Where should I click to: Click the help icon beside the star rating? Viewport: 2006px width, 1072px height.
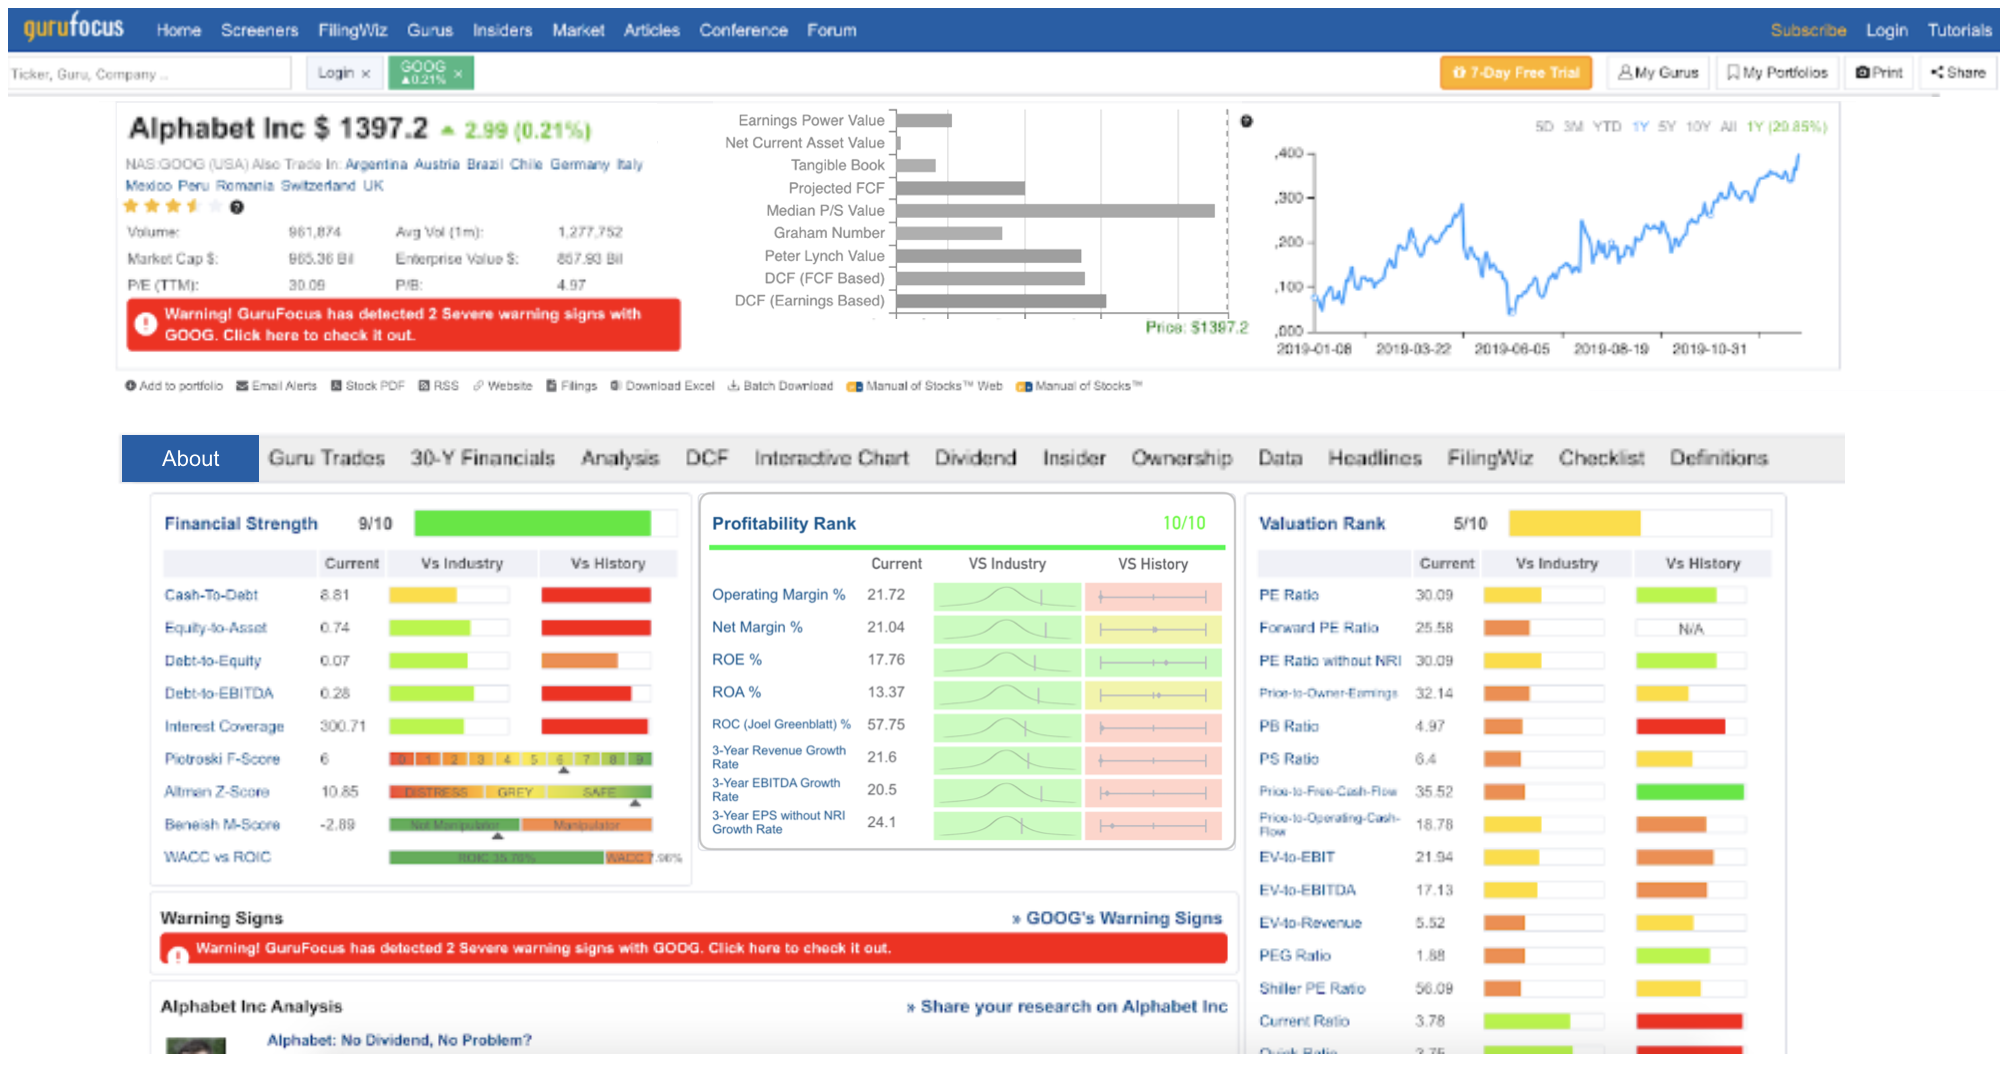click(x=237, y=208)
